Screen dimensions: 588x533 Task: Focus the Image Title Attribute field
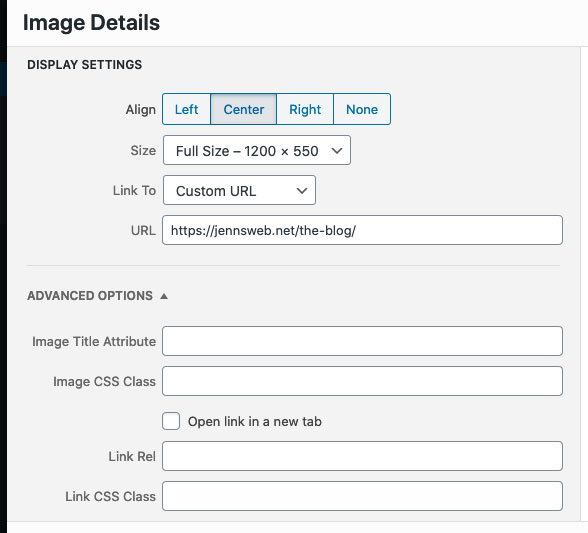click(362, 341)
